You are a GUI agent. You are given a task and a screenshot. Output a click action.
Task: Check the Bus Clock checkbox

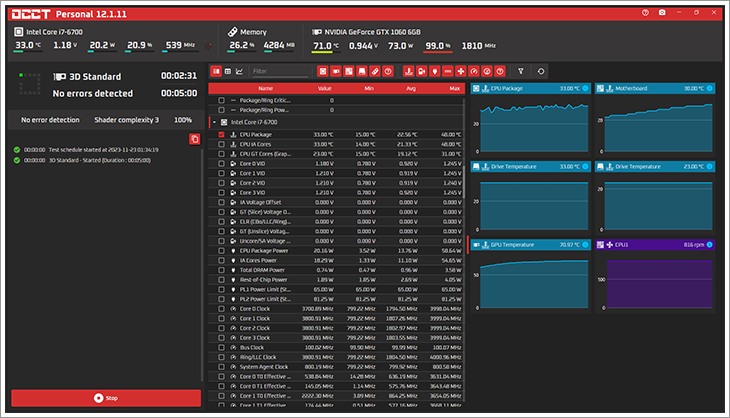[x=222, y=348]
